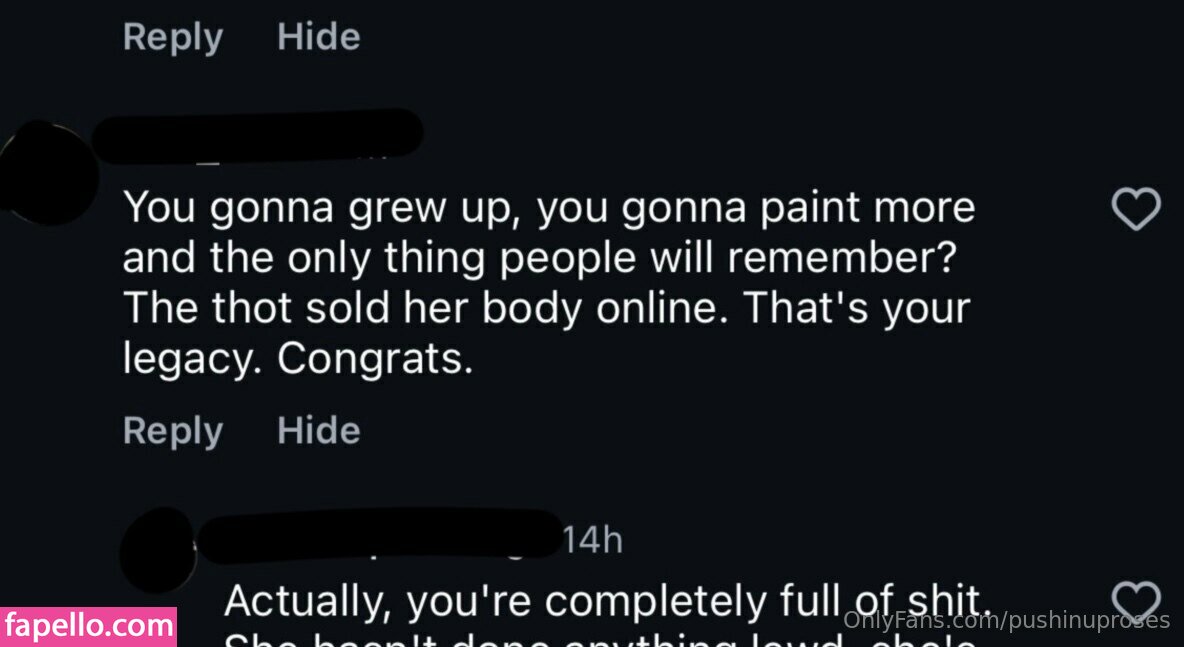Viewport: 1184px width, 647px height.
Task: Open redacted username left of 14h
Action: coord(380,535)
